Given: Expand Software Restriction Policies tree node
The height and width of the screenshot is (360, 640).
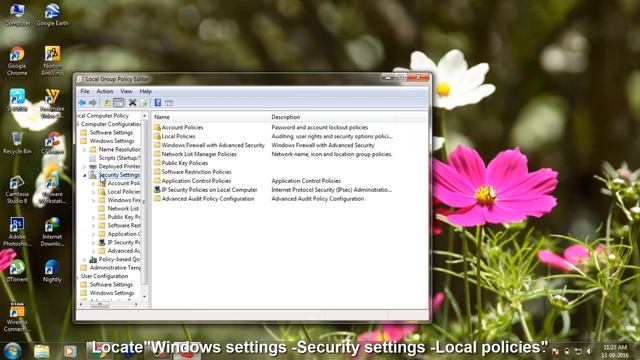Looking at the screenshot, I should coord(93,226).
